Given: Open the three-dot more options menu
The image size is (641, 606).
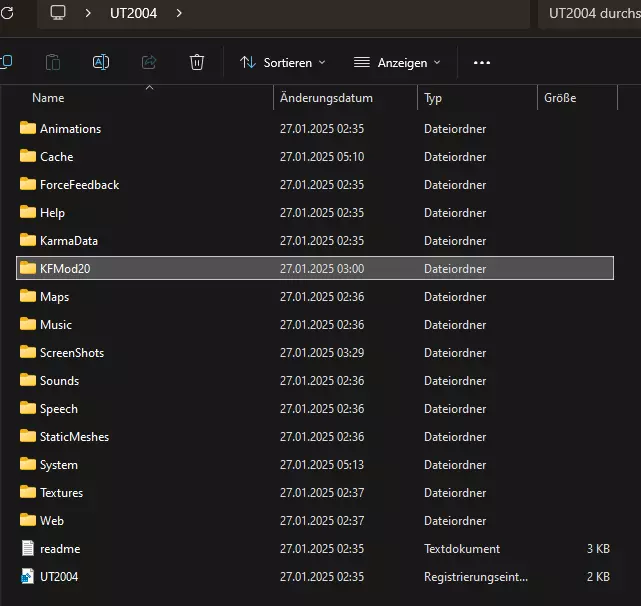Looking at the screenshot, I should [482, 63].
